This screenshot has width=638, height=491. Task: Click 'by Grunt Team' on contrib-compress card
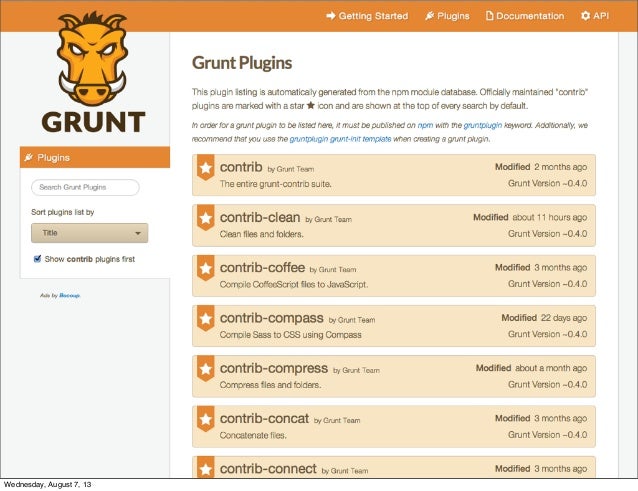click(356, 371)
